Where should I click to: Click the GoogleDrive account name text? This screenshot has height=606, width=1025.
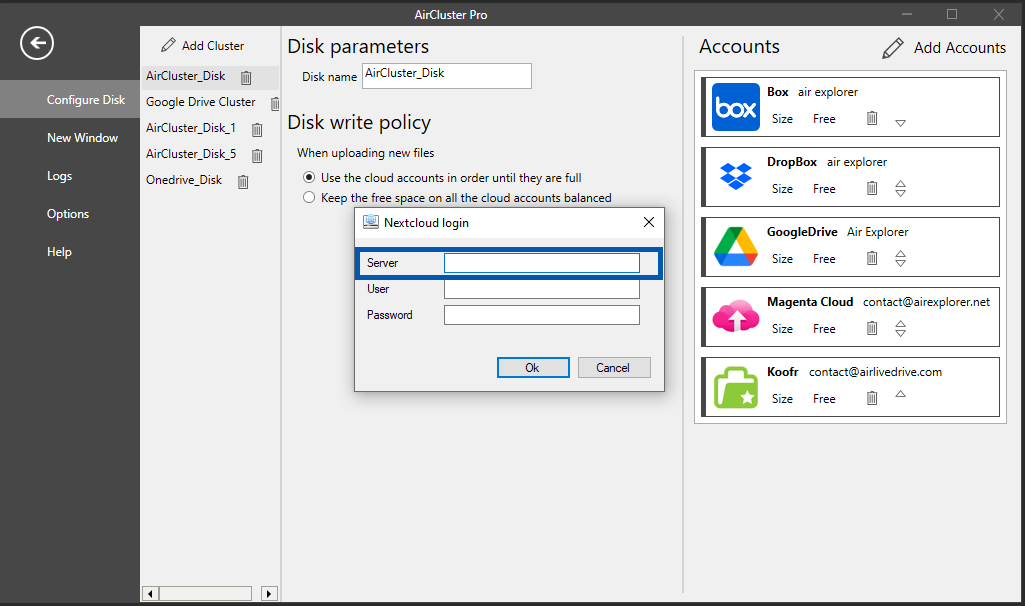pos(802,232)
